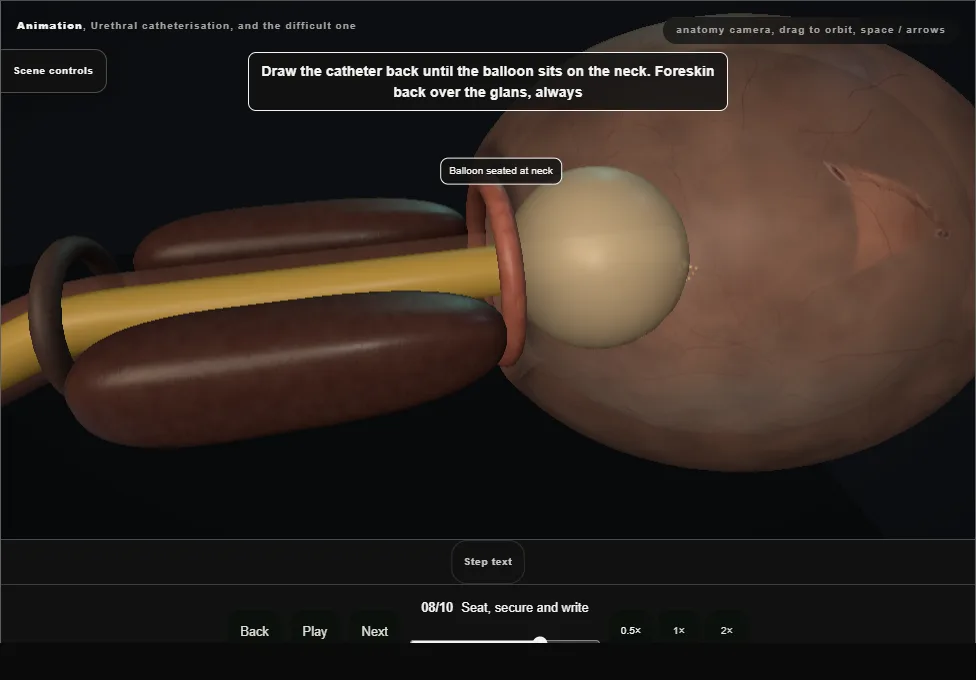Click the 'Draw the catheter back' instruction box
976x680 pixels.
pos(488,82)
